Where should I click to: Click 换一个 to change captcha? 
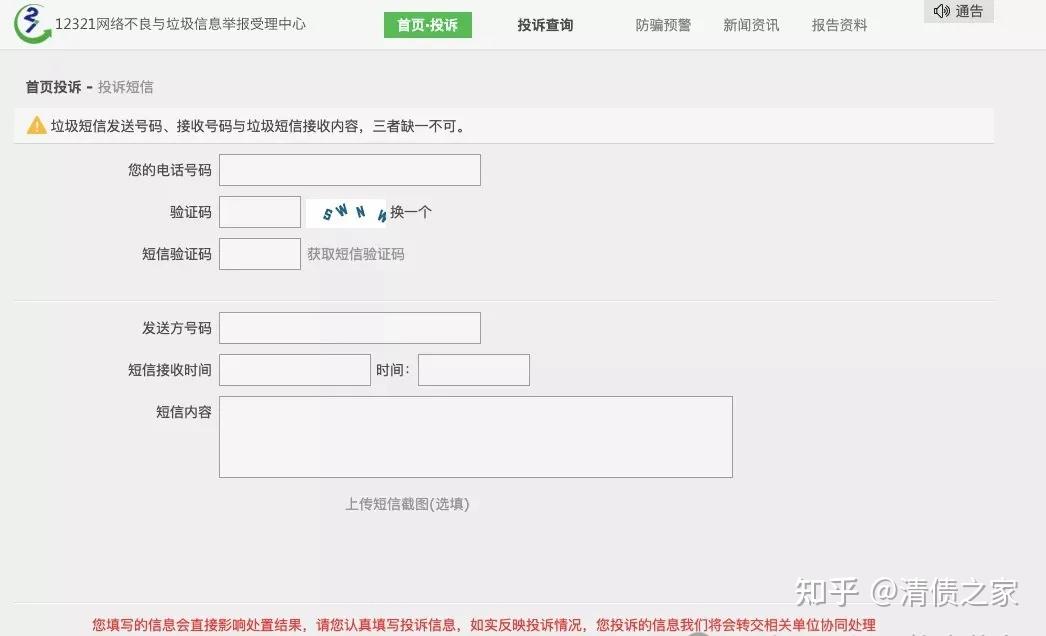coord(408,212)
